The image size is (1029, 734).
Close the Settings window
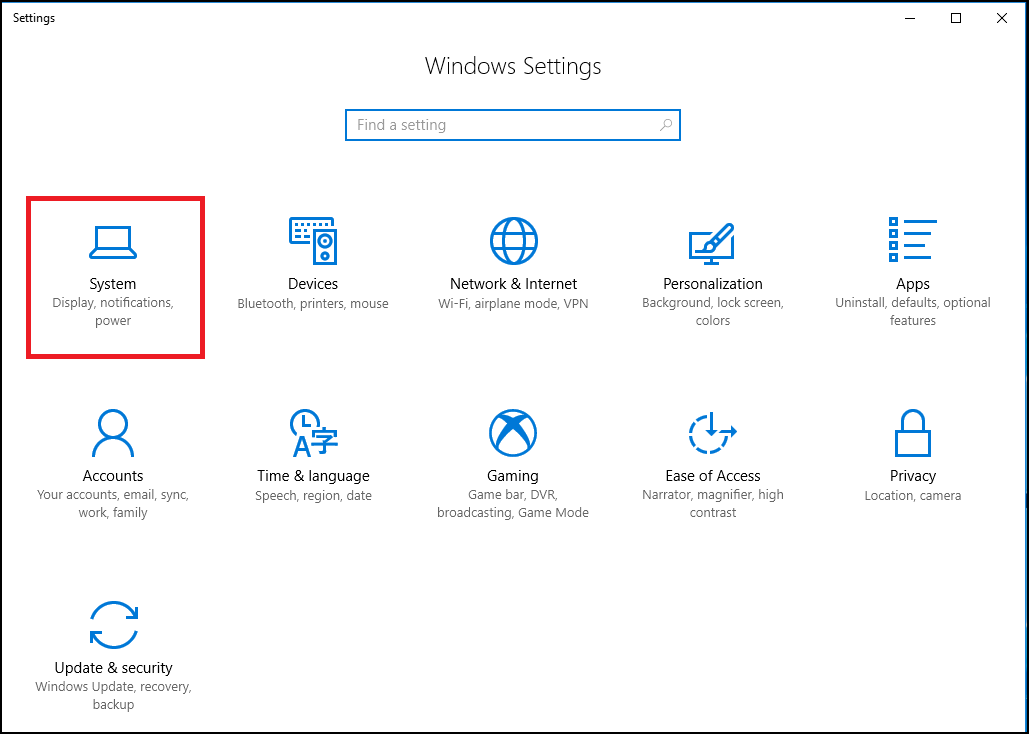point(1002,18)
